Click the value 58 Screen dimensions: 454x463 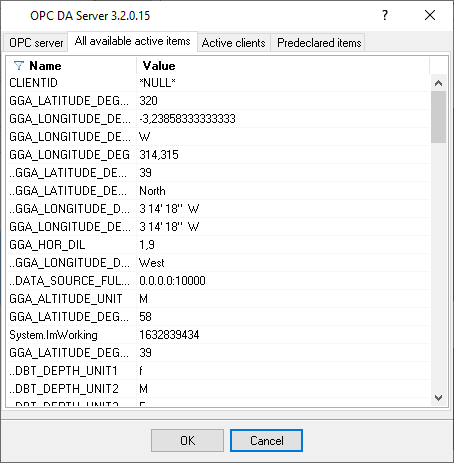[x=145, y=317]
